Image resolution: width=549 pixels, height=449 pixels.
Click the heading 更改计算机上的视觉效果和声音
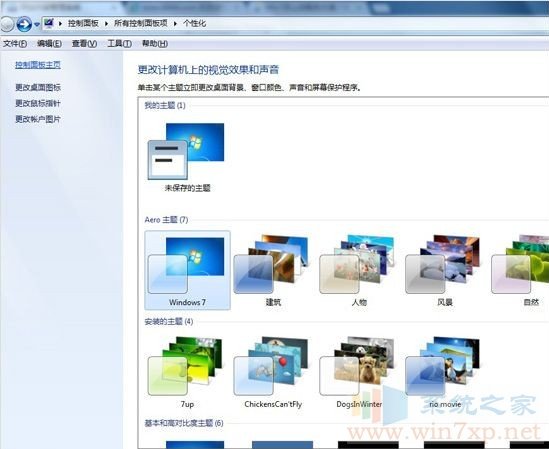[208, 70]
